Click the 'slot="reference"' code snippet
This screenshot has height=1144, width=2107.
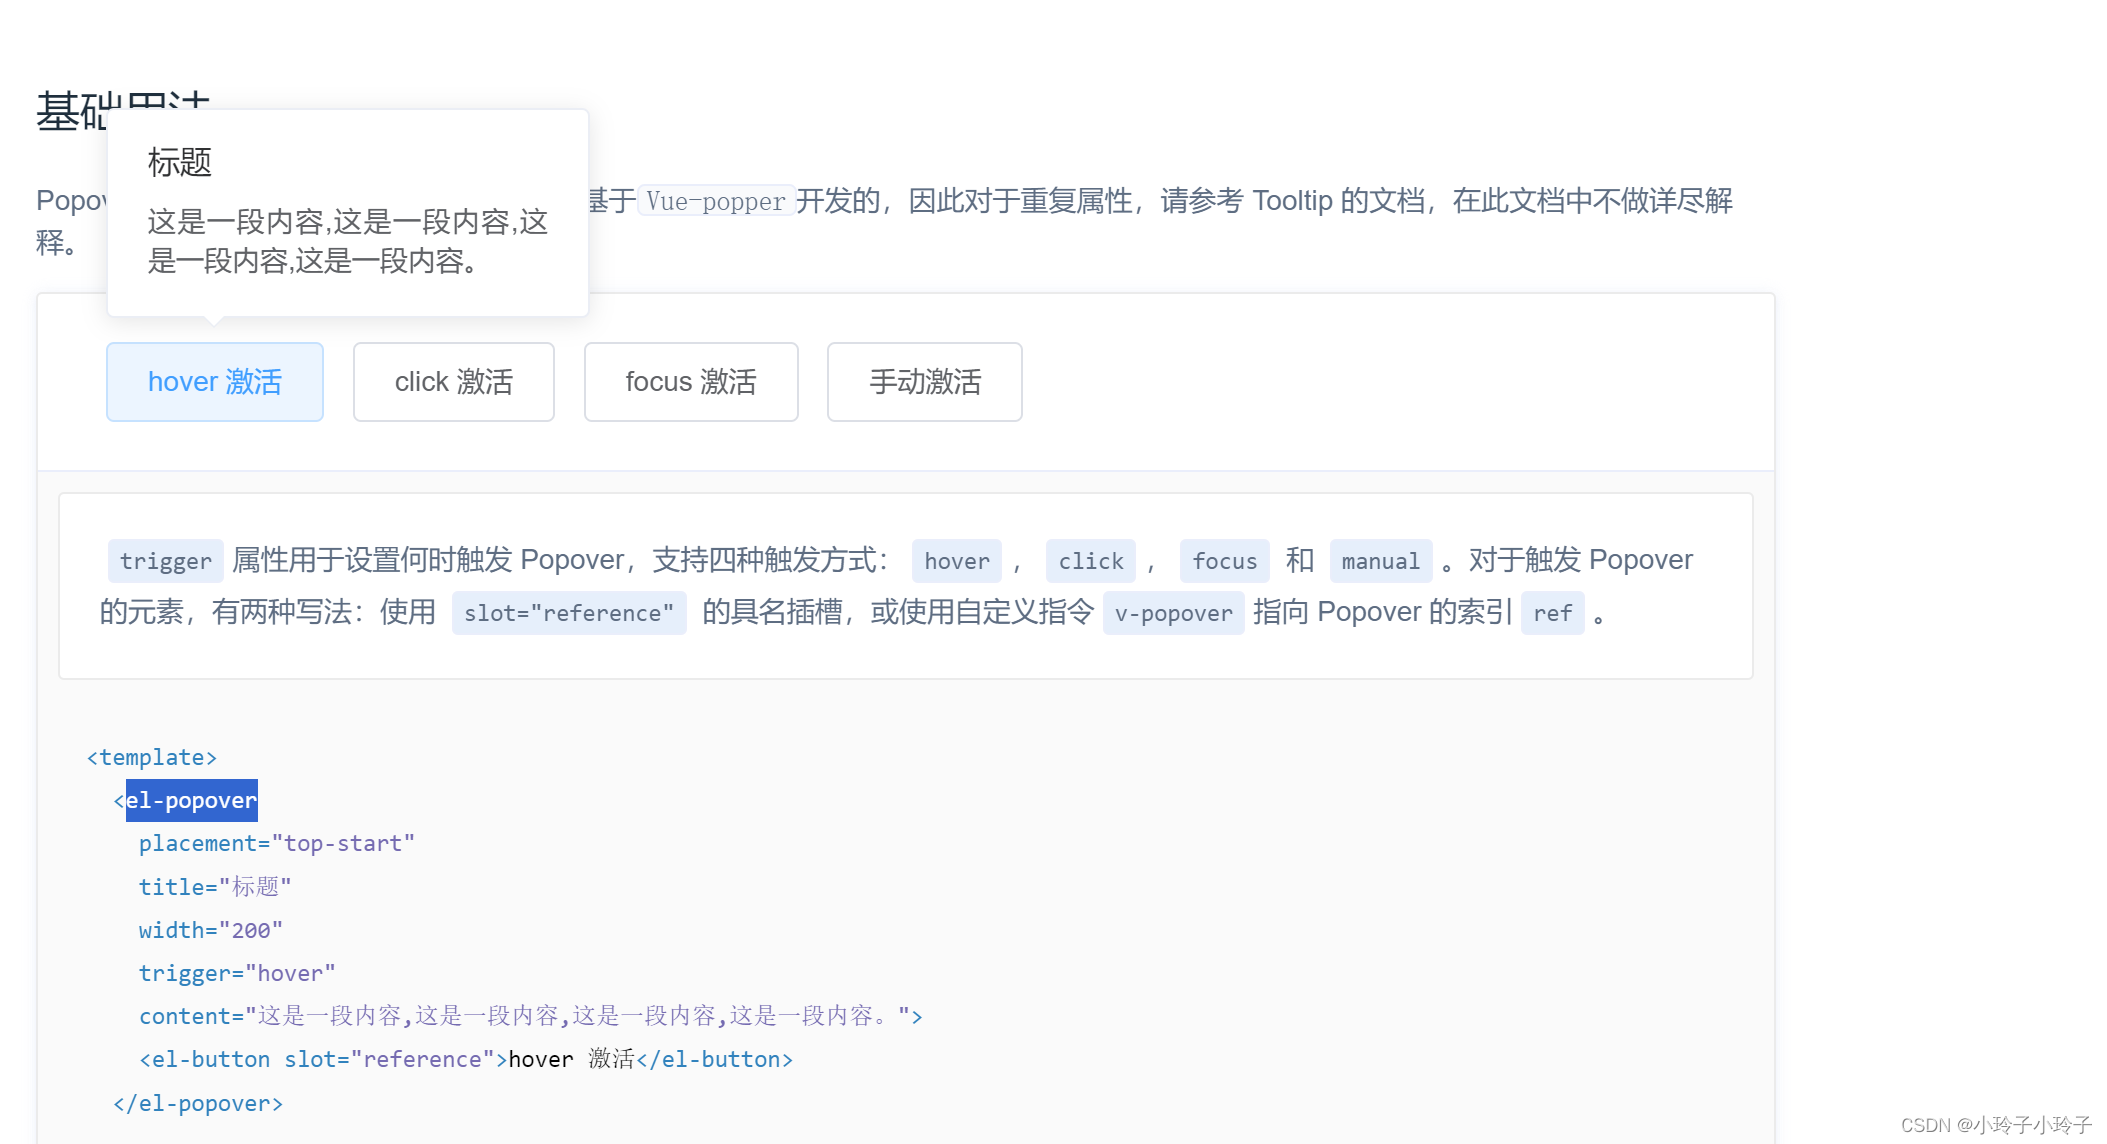pos(568,613)
